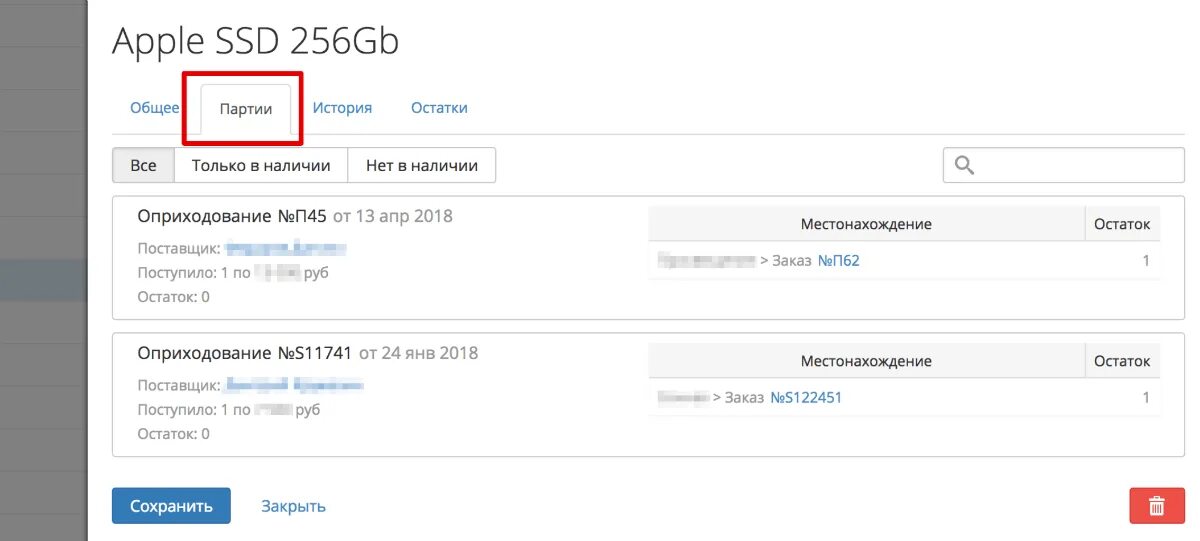Viewport: 1200px width, 541px height.
Task: Toggle the 'Только в наличии' filter
Action: [x=261, y=166]
